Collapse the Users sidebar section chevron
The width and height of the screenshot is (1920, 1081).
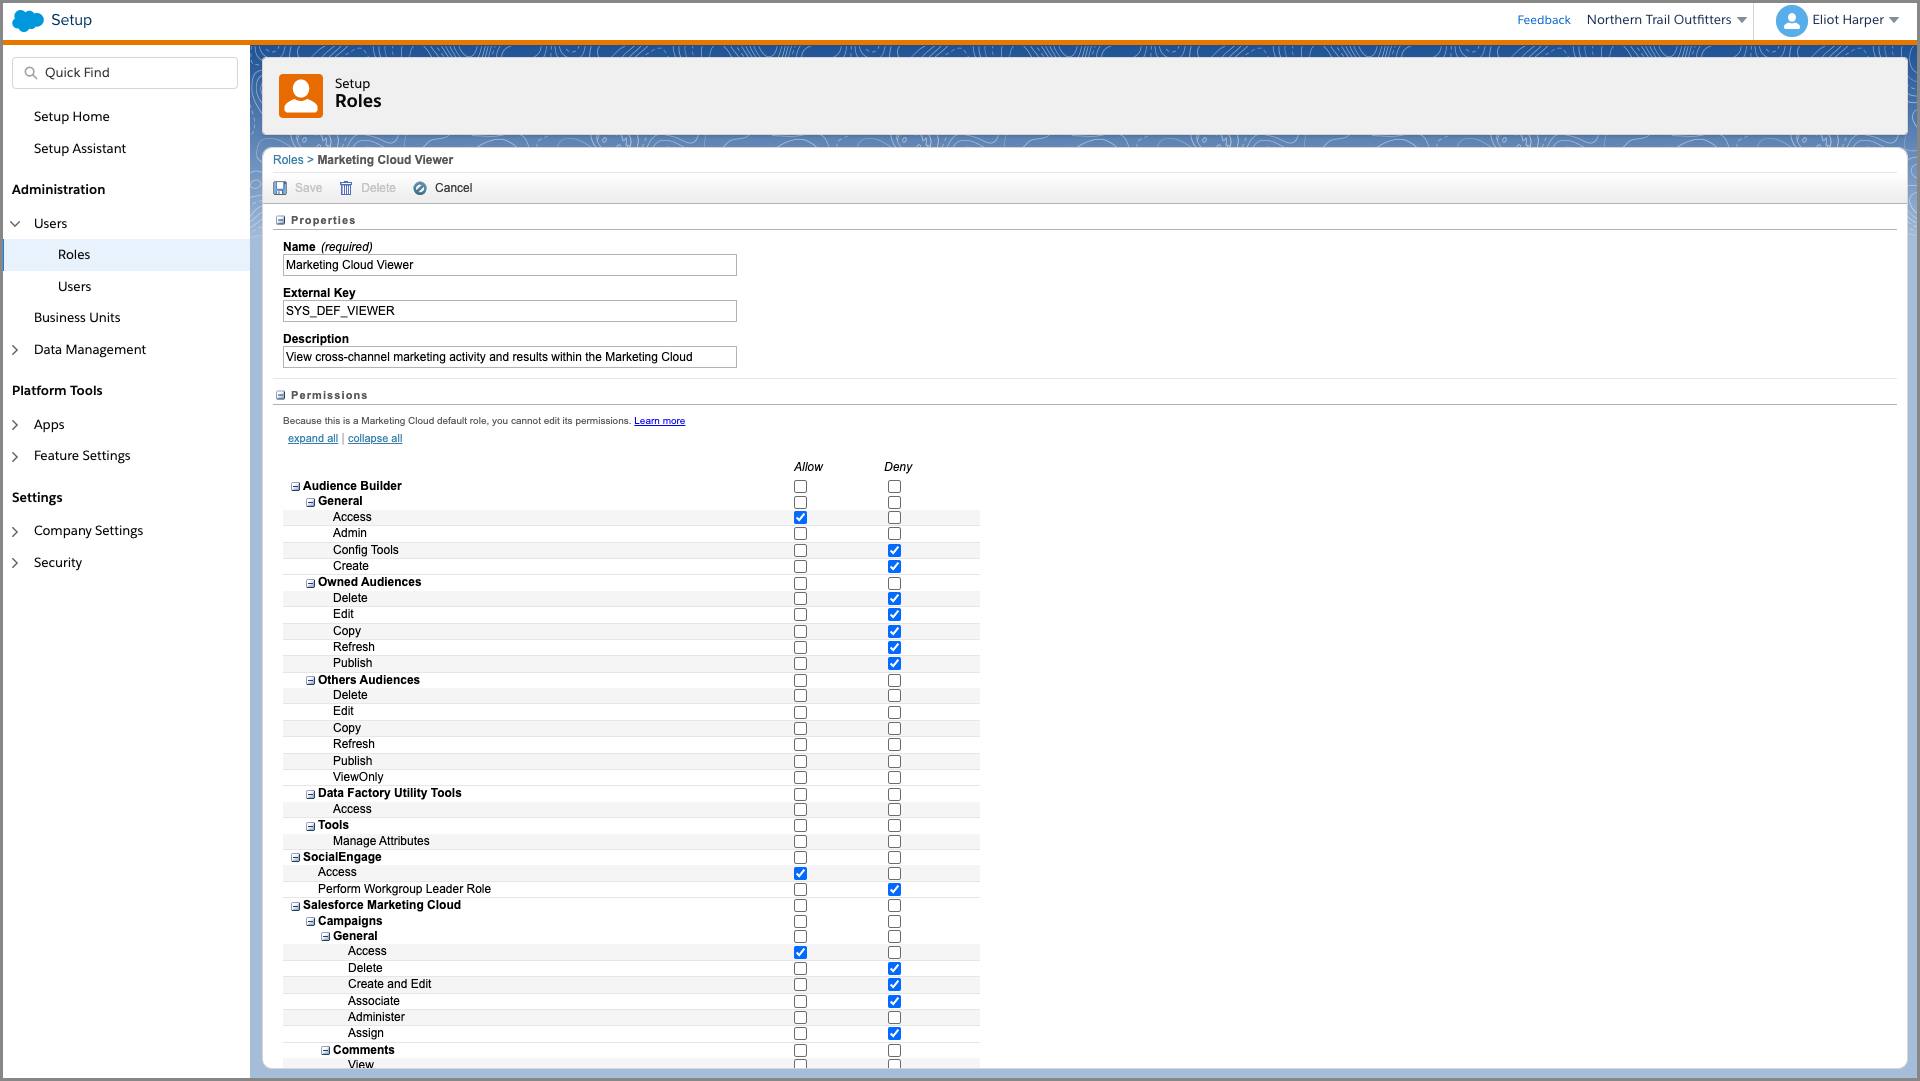pyautogui.click(x=15, y=224)
